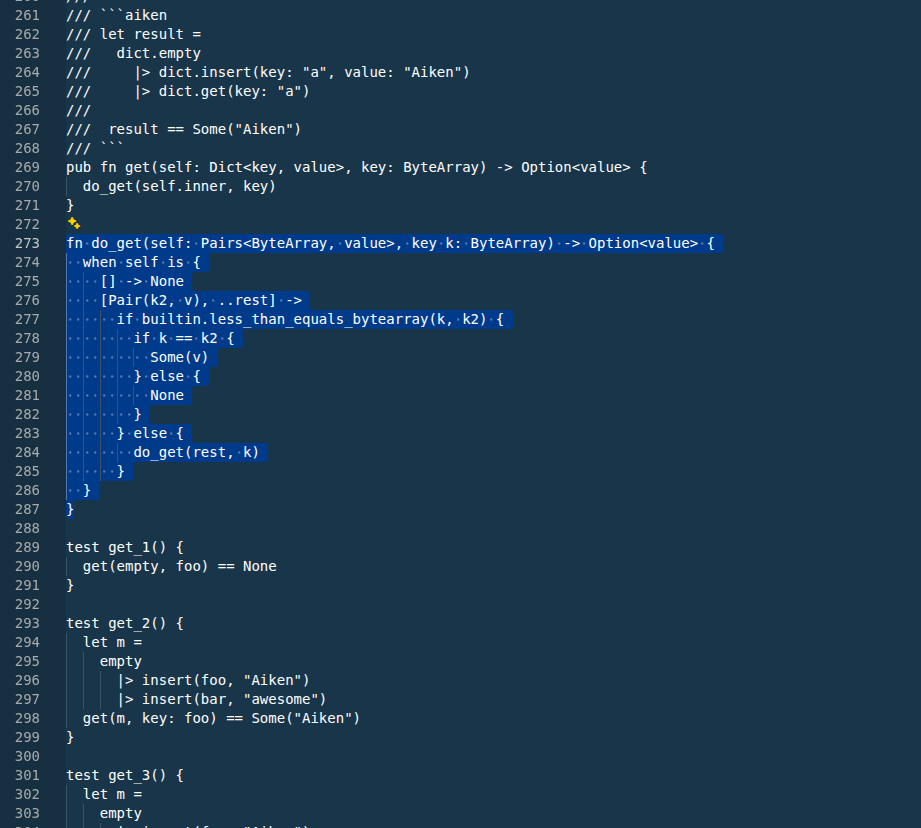Click 'do_get(self.inner, key)' call
Viewport: 921px width, 828px height.
(179, 186)
